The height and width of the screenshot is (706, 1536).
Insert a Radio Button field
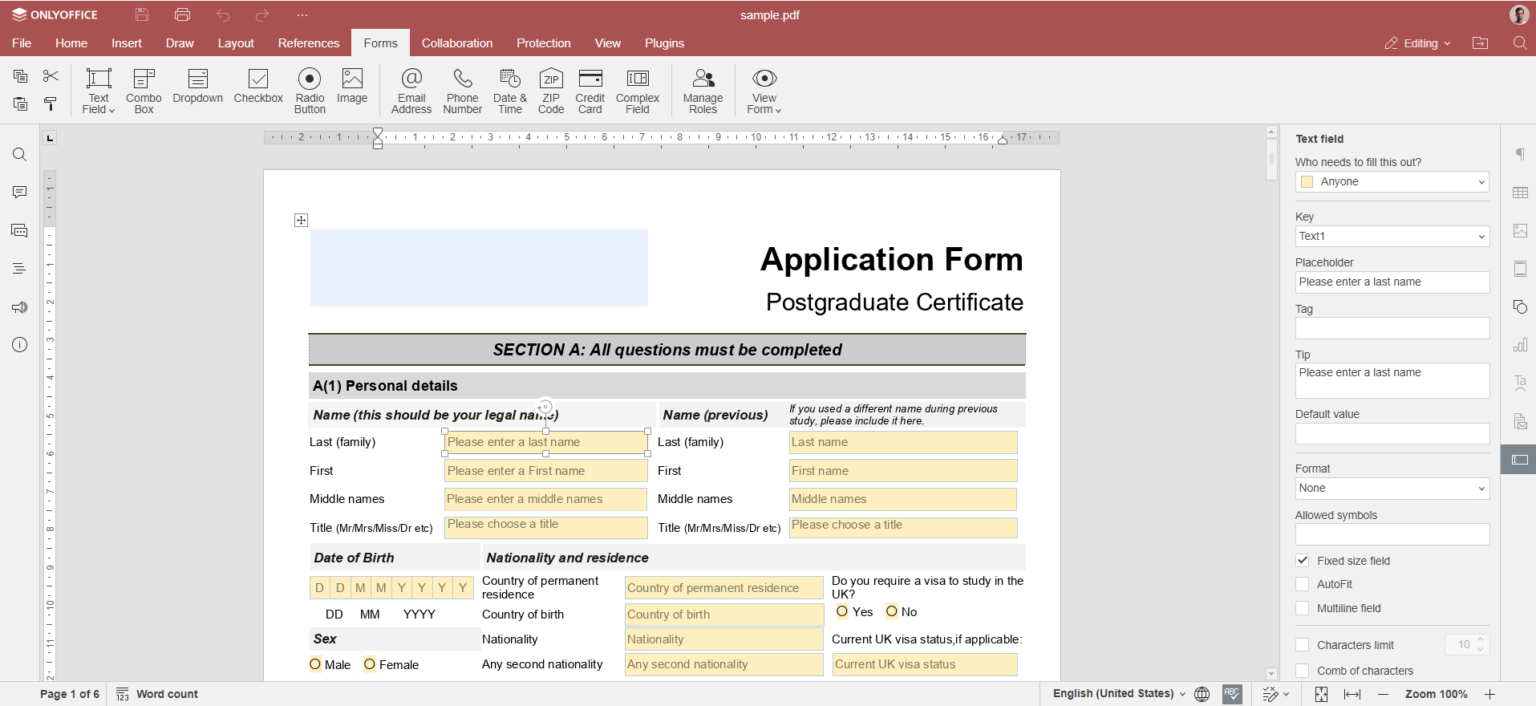[x=309, y=90]
